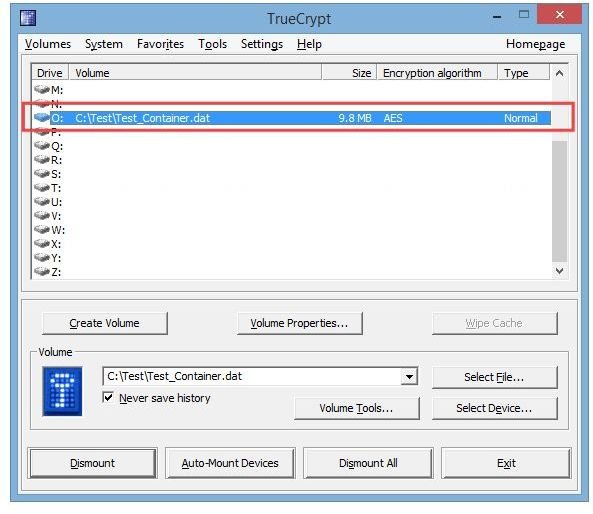Click the Dismount All button
593x514 pixels.
[368, 463]
